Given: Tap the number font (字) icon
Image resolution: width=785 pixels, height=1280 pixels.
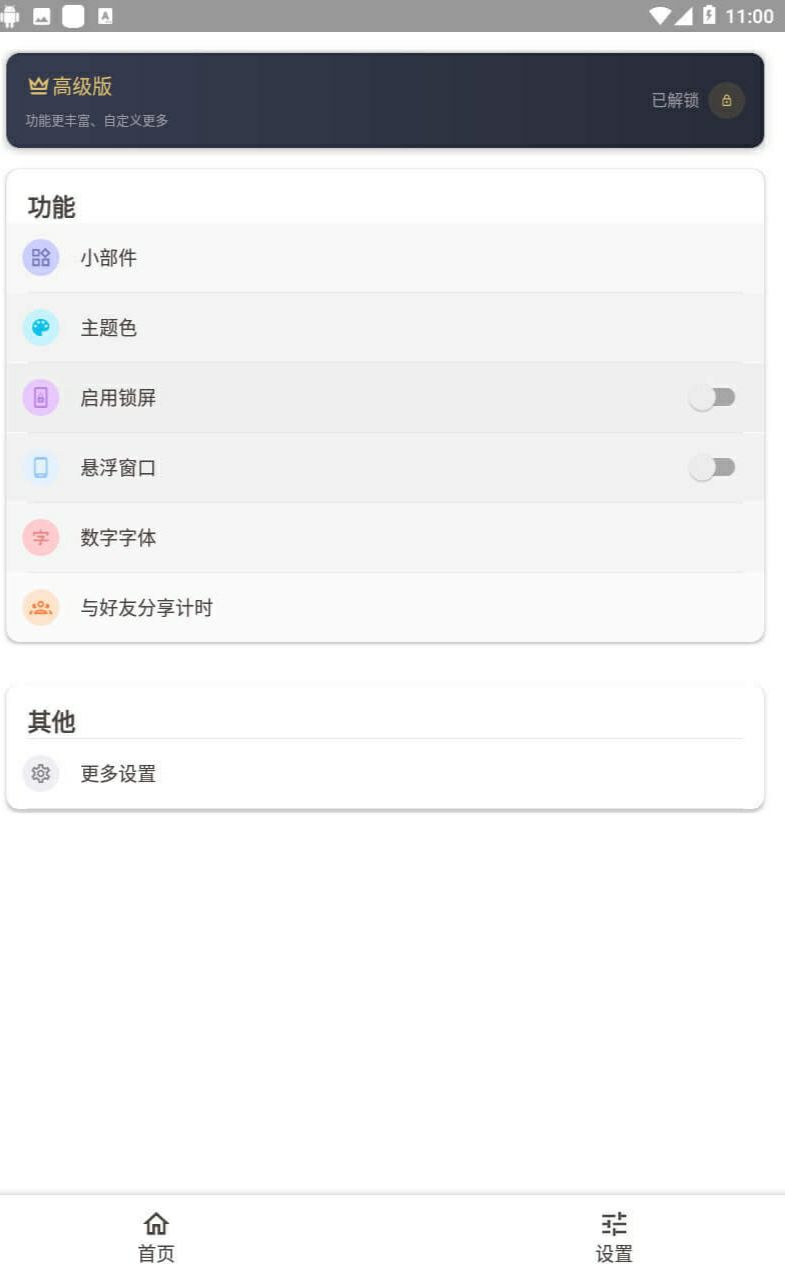Looking at the screenshot, I should point(41,538).
